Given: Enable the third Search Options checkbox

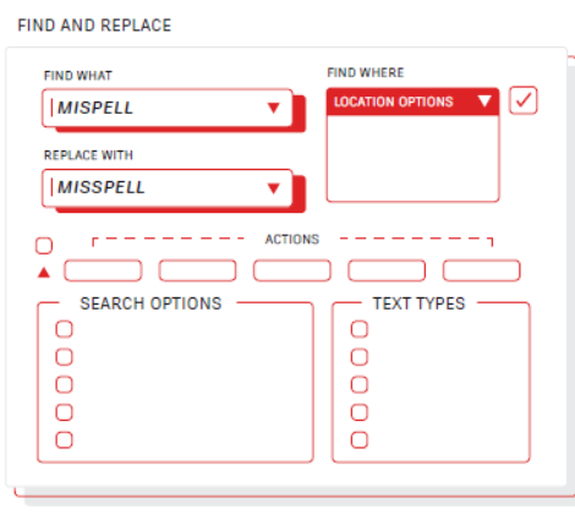Looking at the screenshot, I should click(64, 385).
